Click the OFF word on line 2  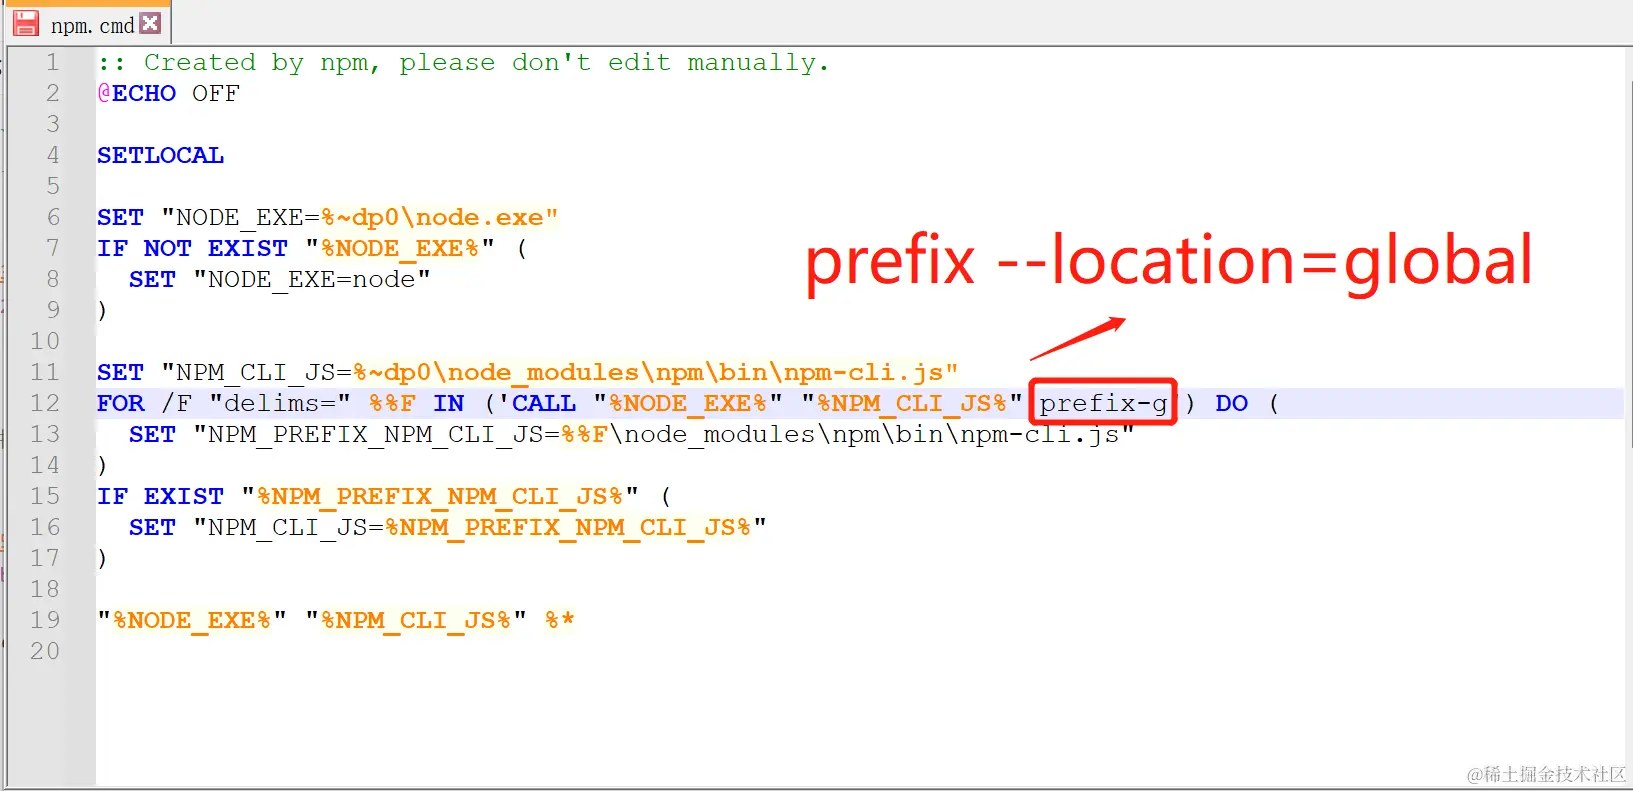(216, 93)
